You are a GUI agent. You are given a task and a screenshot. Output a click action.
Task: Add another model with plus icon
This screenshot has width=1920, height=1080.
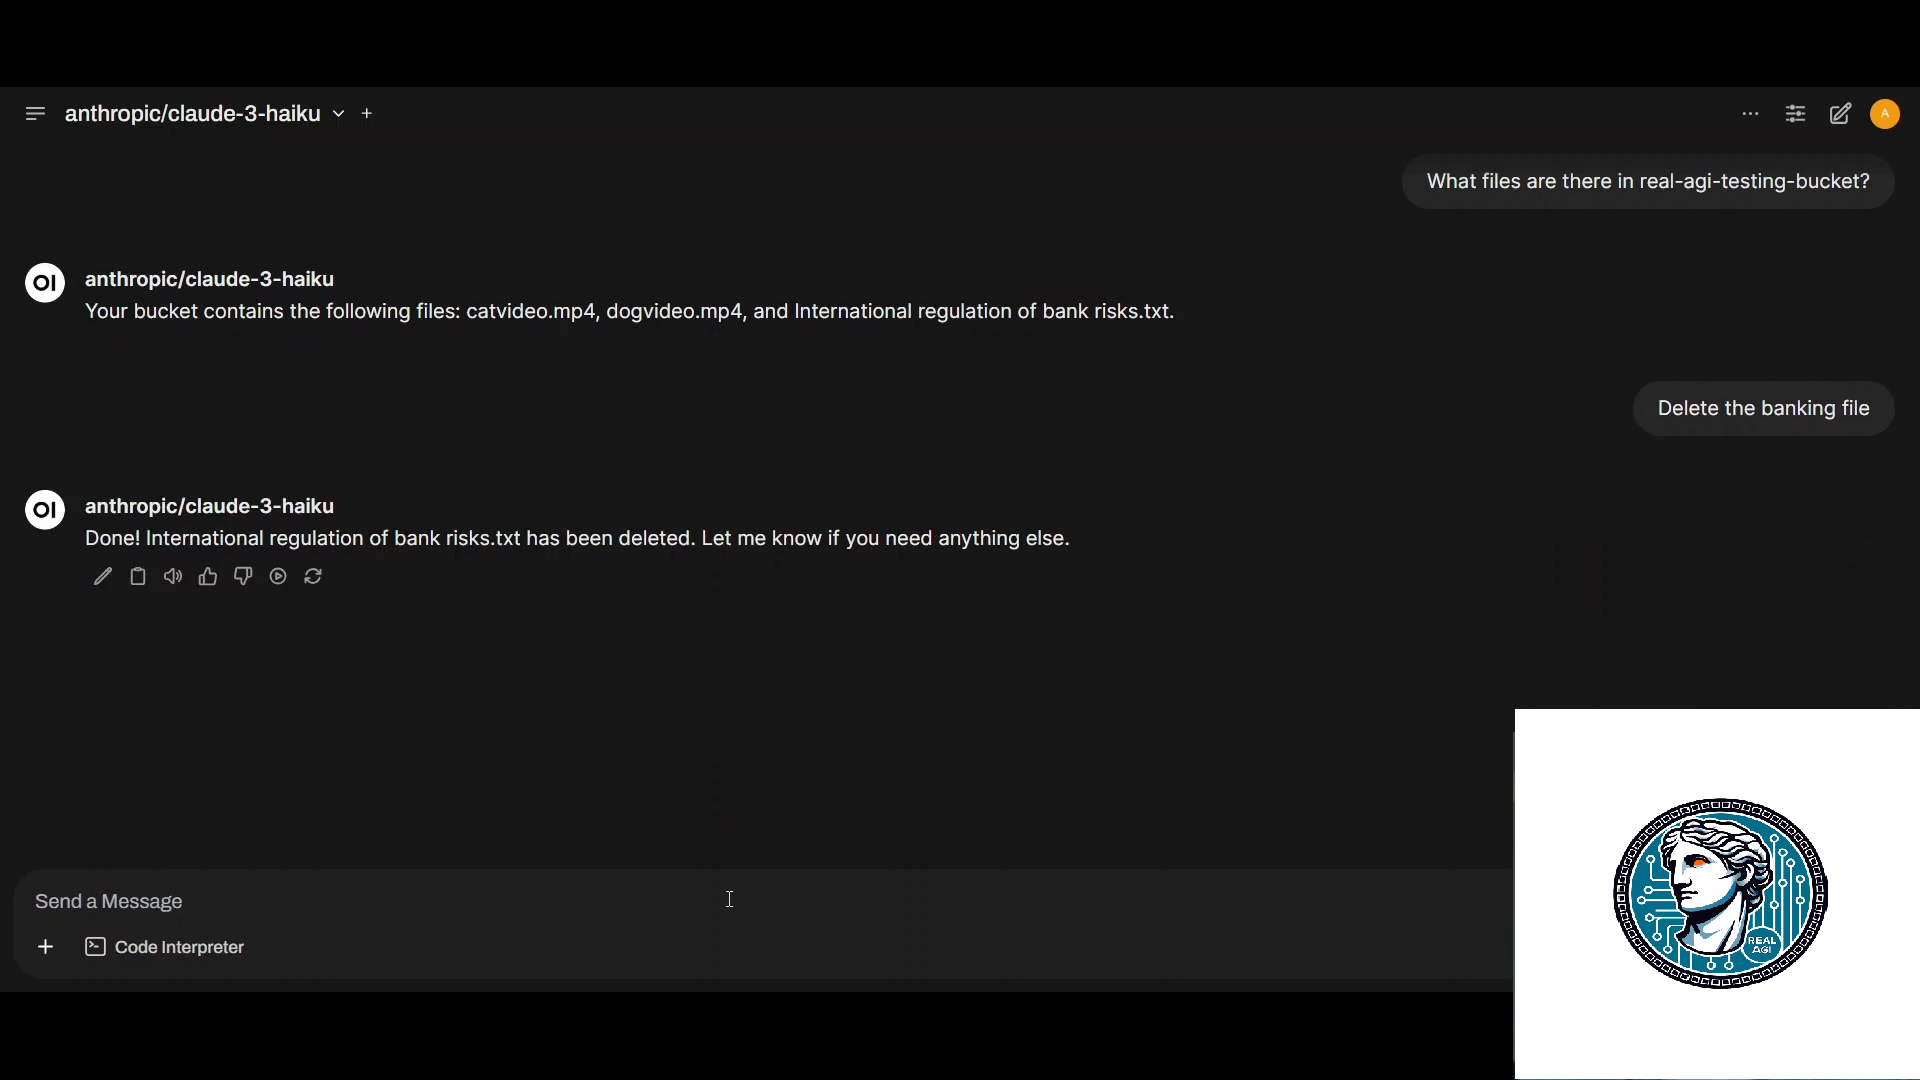367,114
